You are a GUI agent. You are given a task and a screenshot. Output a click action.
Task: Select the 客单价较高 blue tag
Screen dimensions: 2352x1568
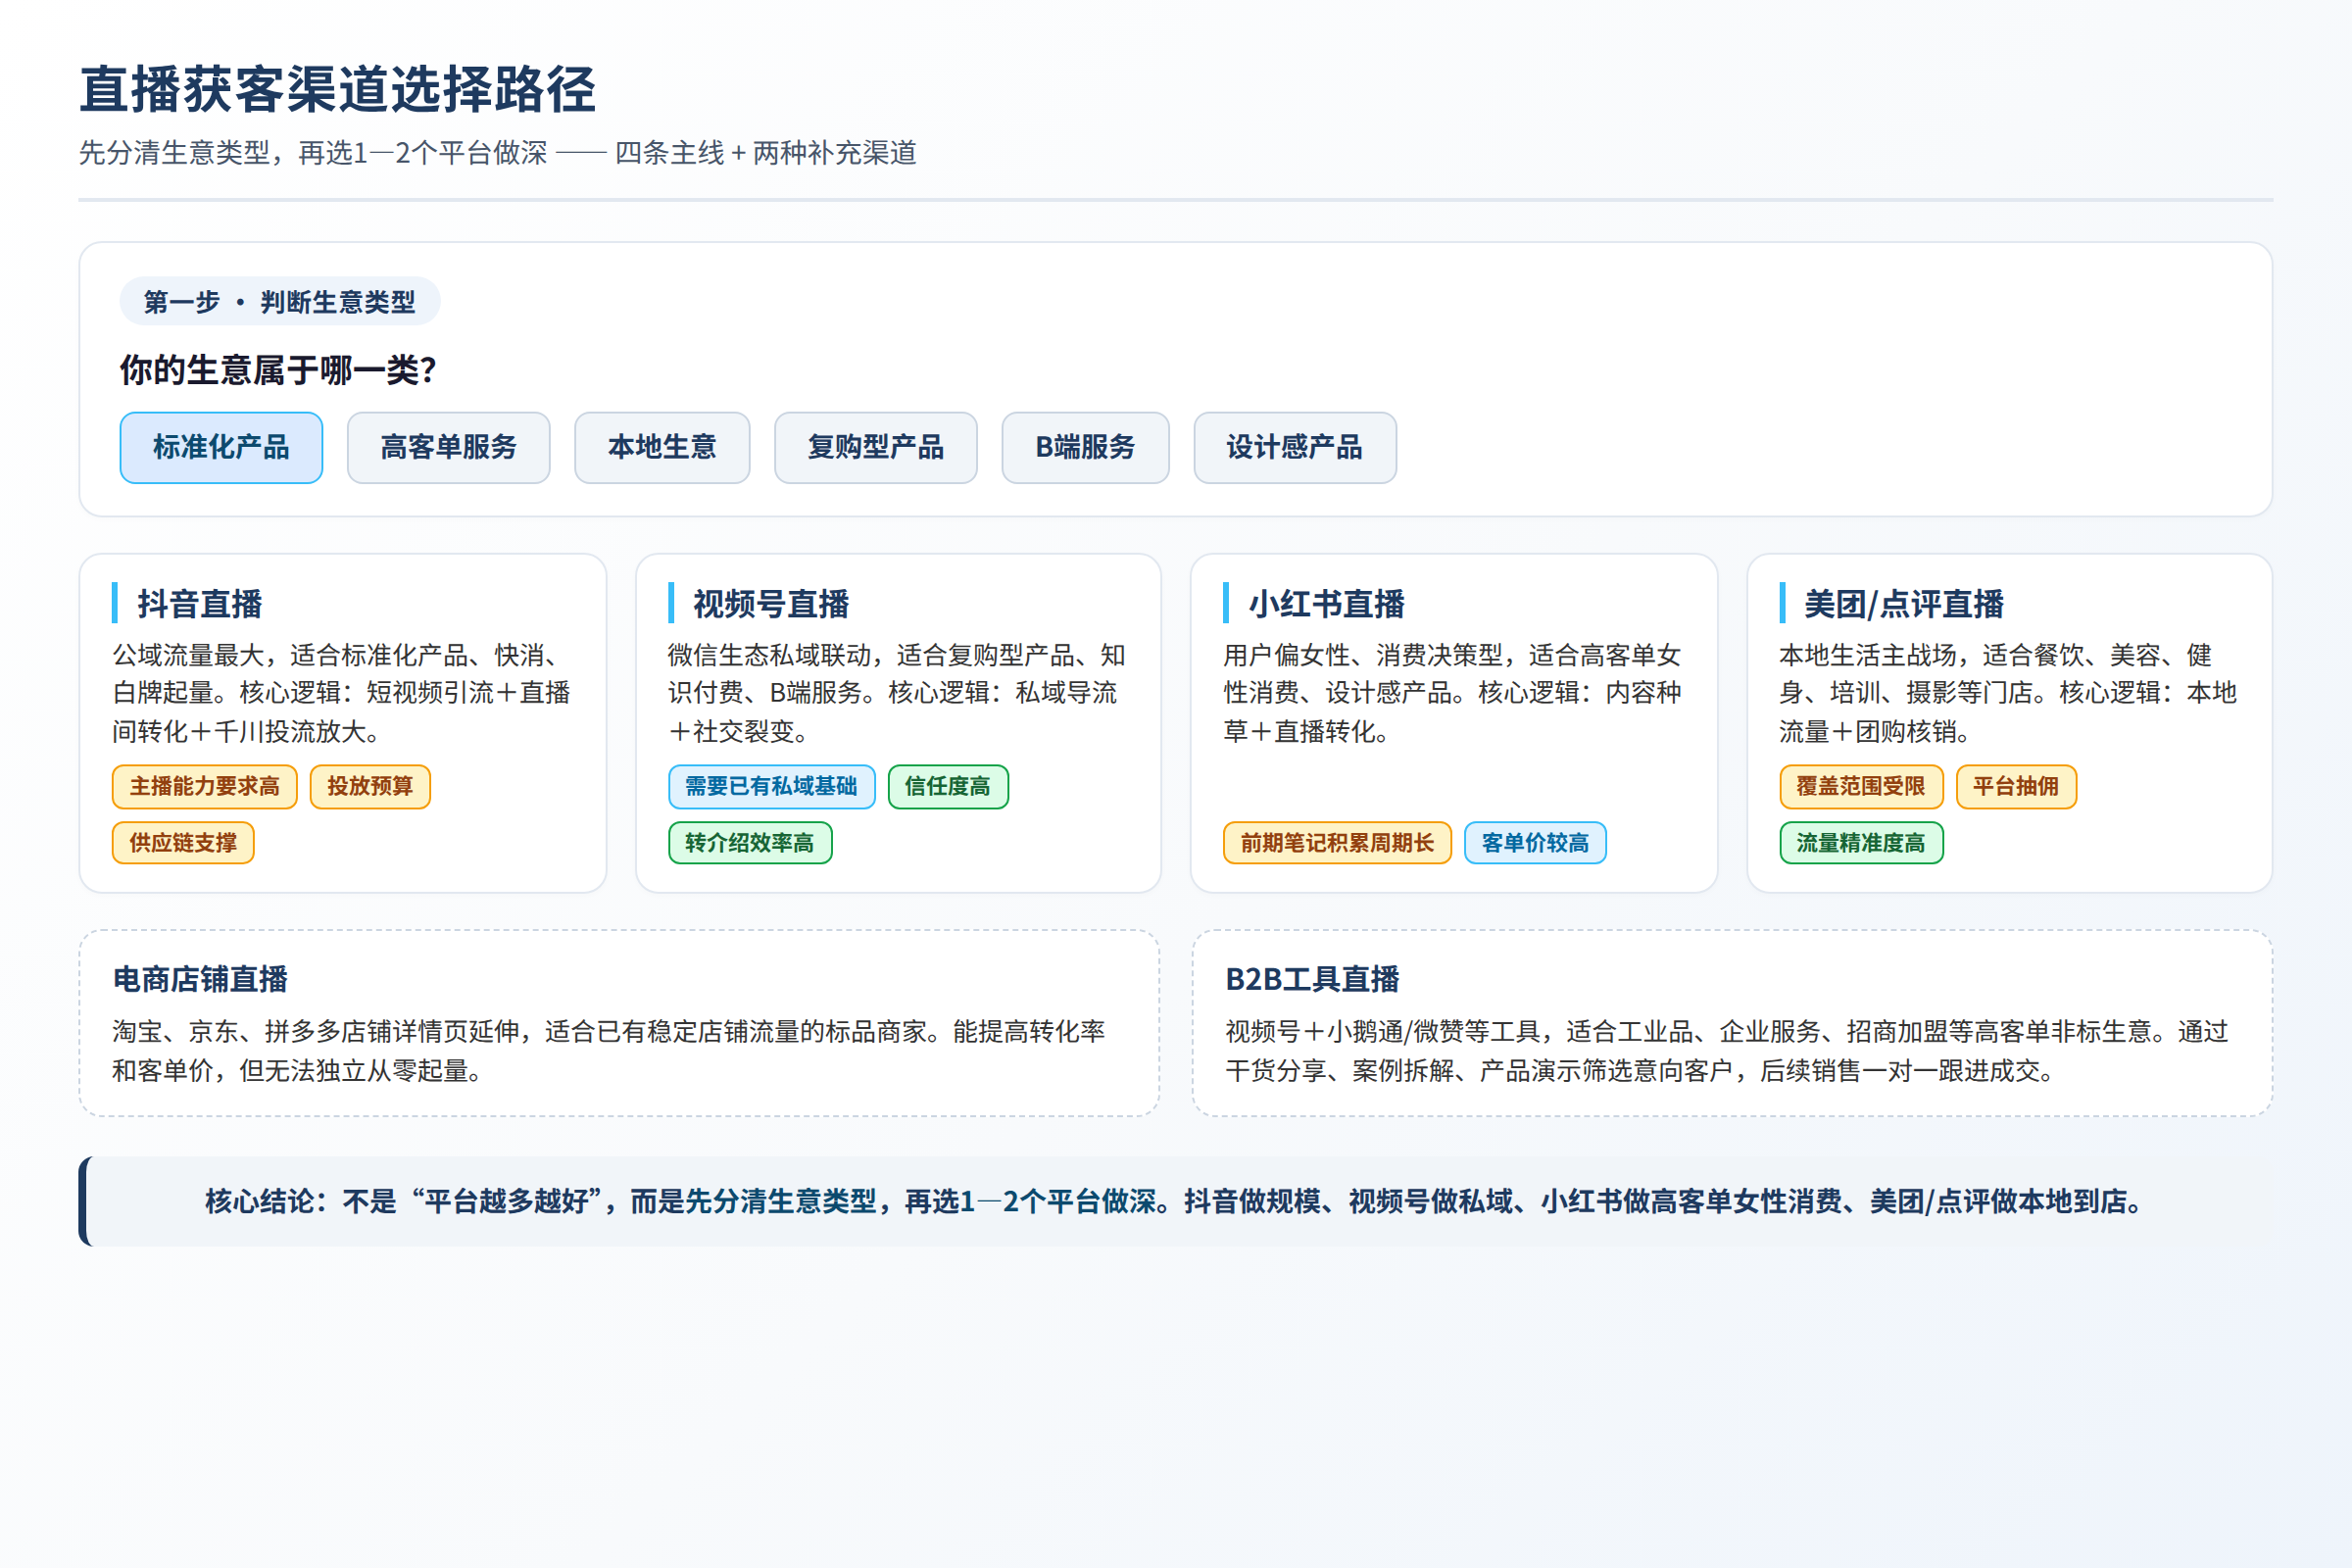[1535, 843]
